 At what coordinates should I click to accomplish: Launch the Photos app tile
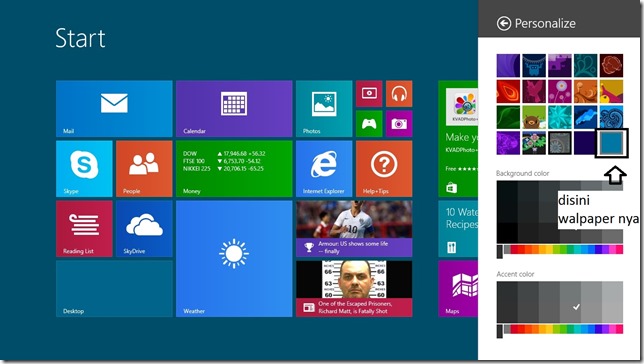click(324, 109)
